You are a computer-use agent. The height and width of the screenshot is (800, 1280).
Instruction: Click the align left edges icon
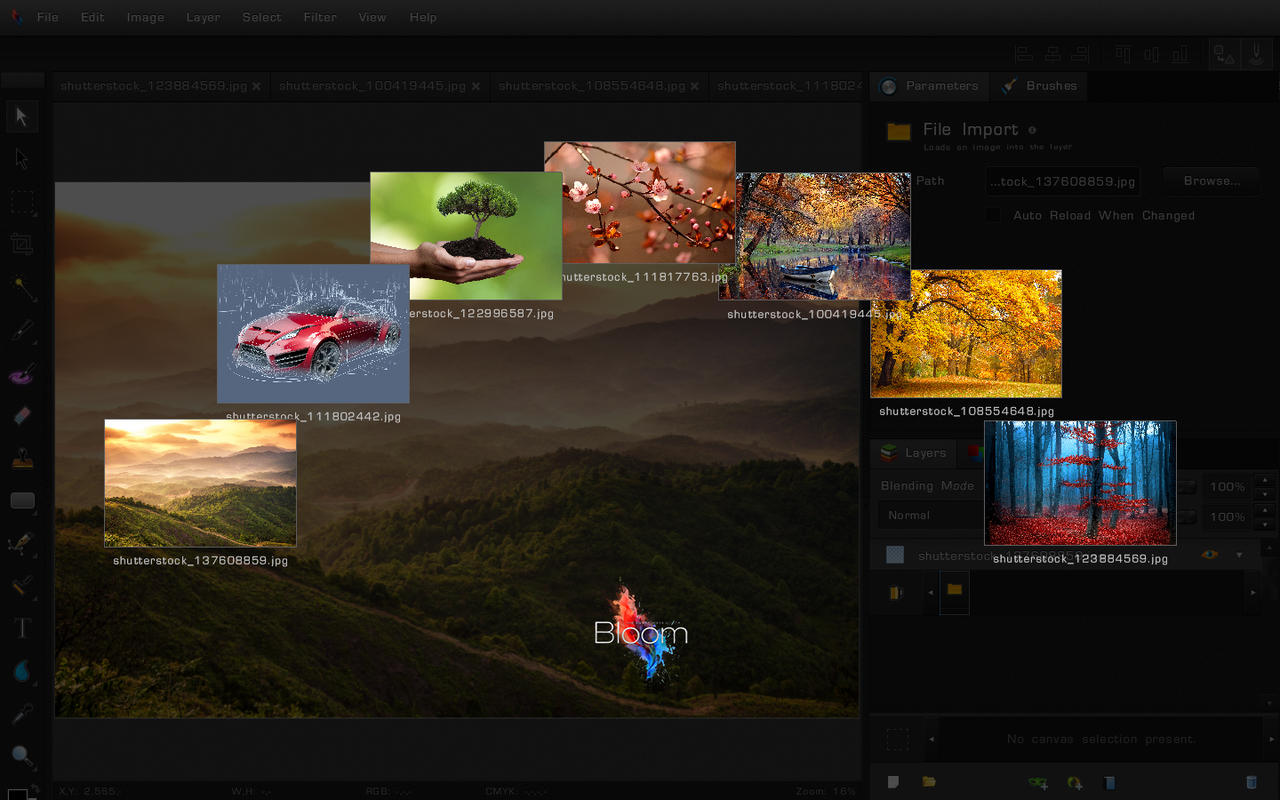[1023, 54]
